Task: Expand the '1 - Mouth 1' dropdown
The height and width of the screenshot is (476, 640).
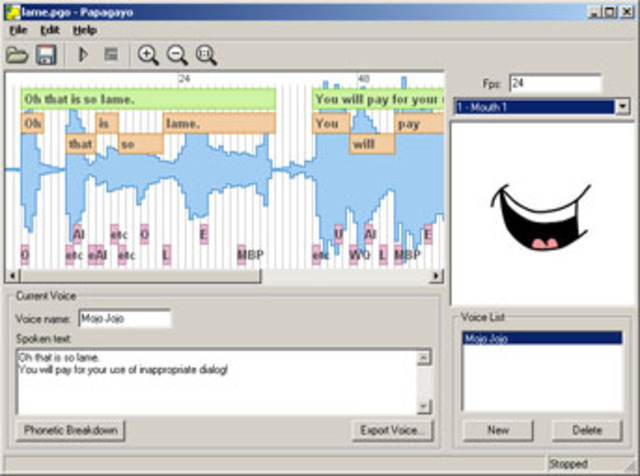Action: click(622, 107)
